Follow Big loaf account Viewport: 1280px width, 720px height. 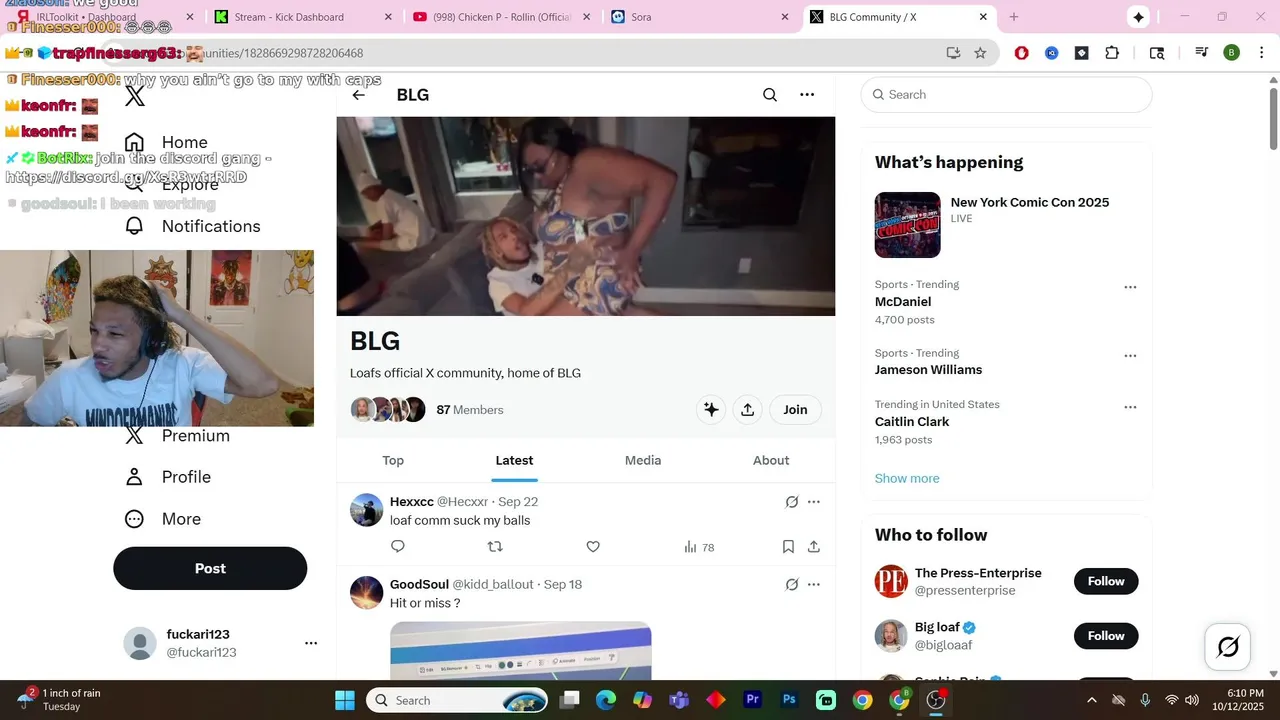tap(1106, 635)
